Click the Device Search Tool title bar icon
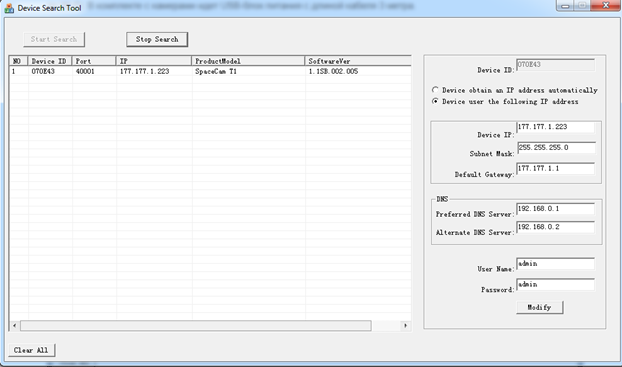 (x=9, y=8)
